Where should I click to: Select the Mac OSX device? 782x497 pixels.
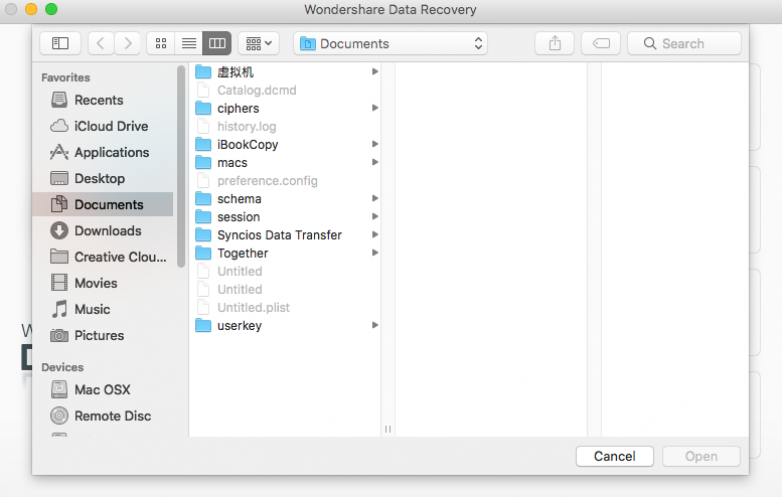(105, 390)
